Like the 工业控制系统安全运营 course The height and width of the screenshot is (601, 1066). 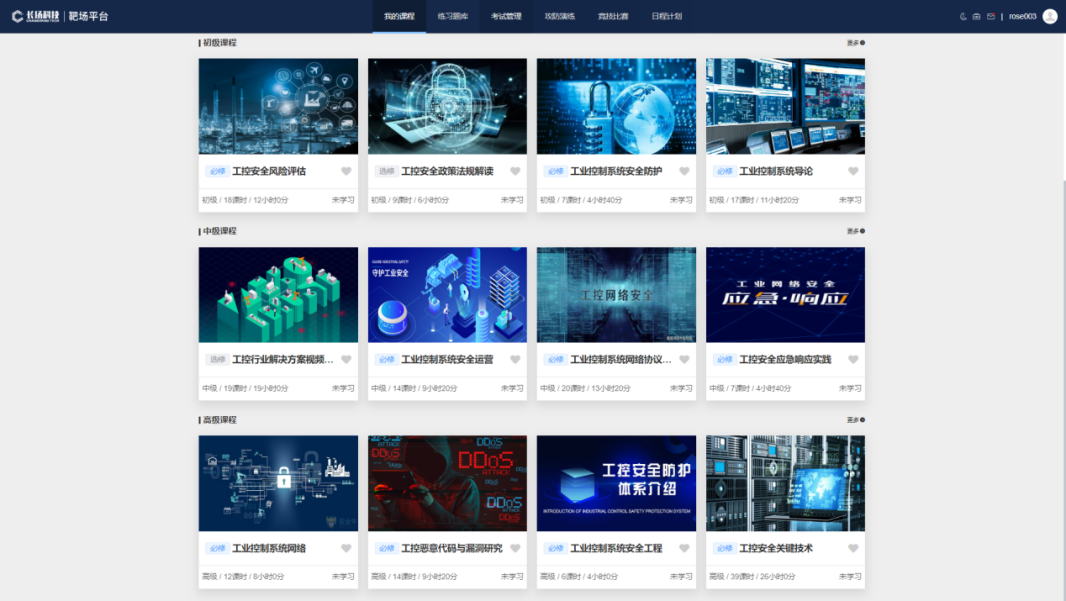tap(515, 360)
